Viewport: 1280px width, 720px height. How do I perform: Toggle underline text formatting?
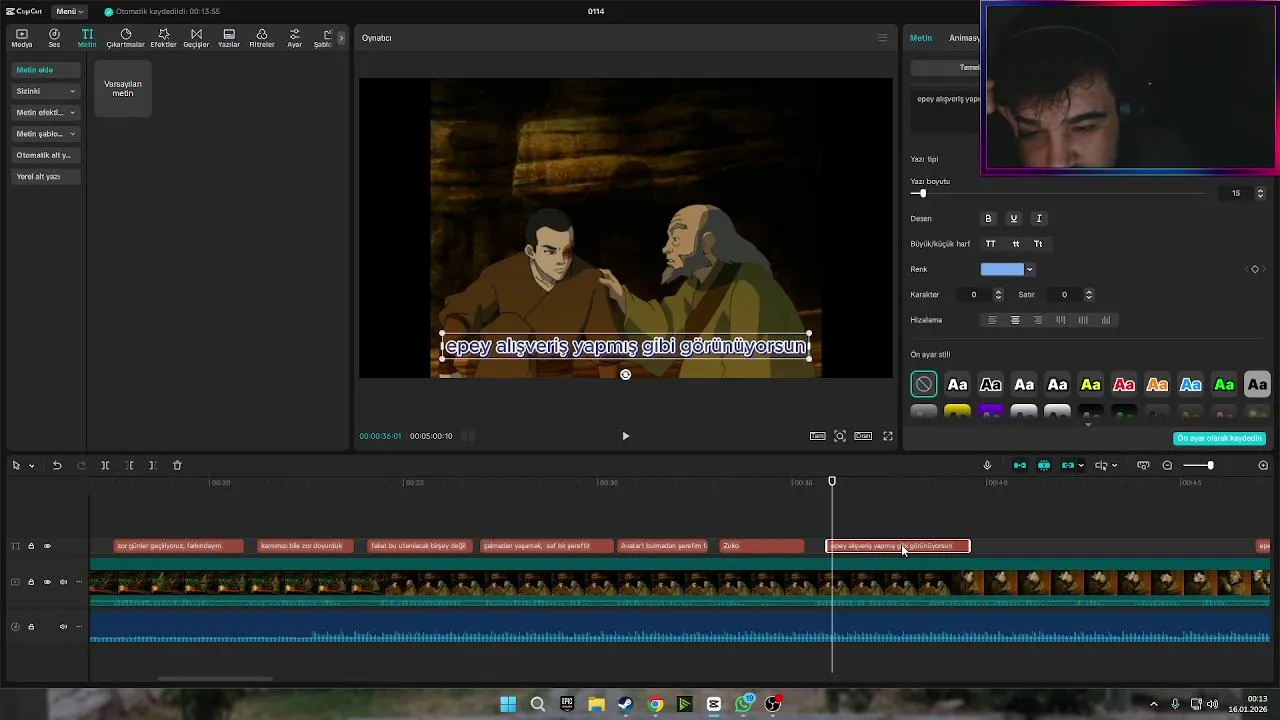click(x=1013, y=218)
